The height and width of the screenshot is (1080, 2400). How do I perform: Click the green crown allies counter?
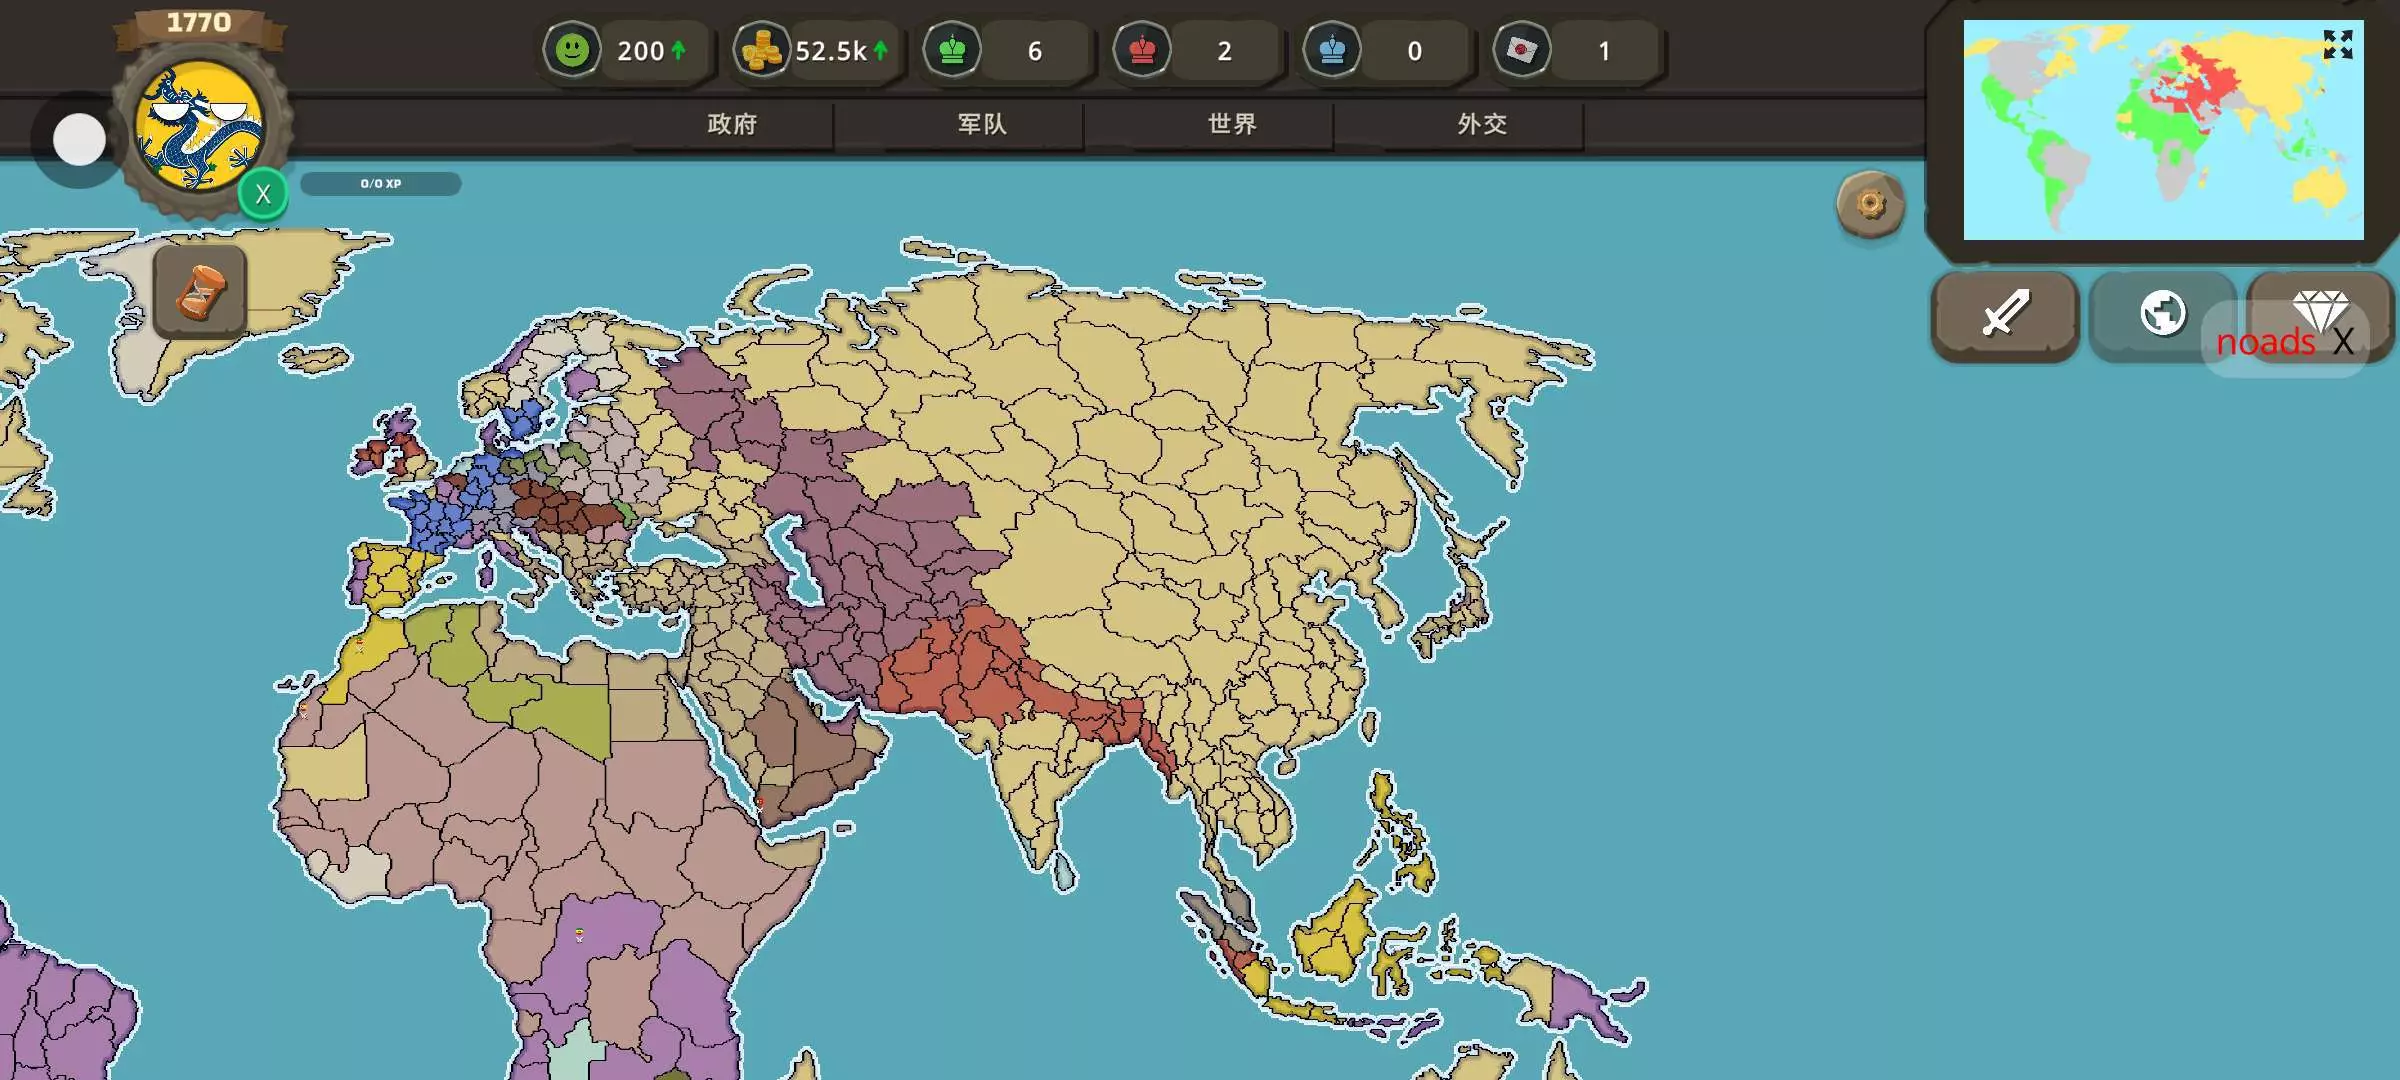coord(952,50)
